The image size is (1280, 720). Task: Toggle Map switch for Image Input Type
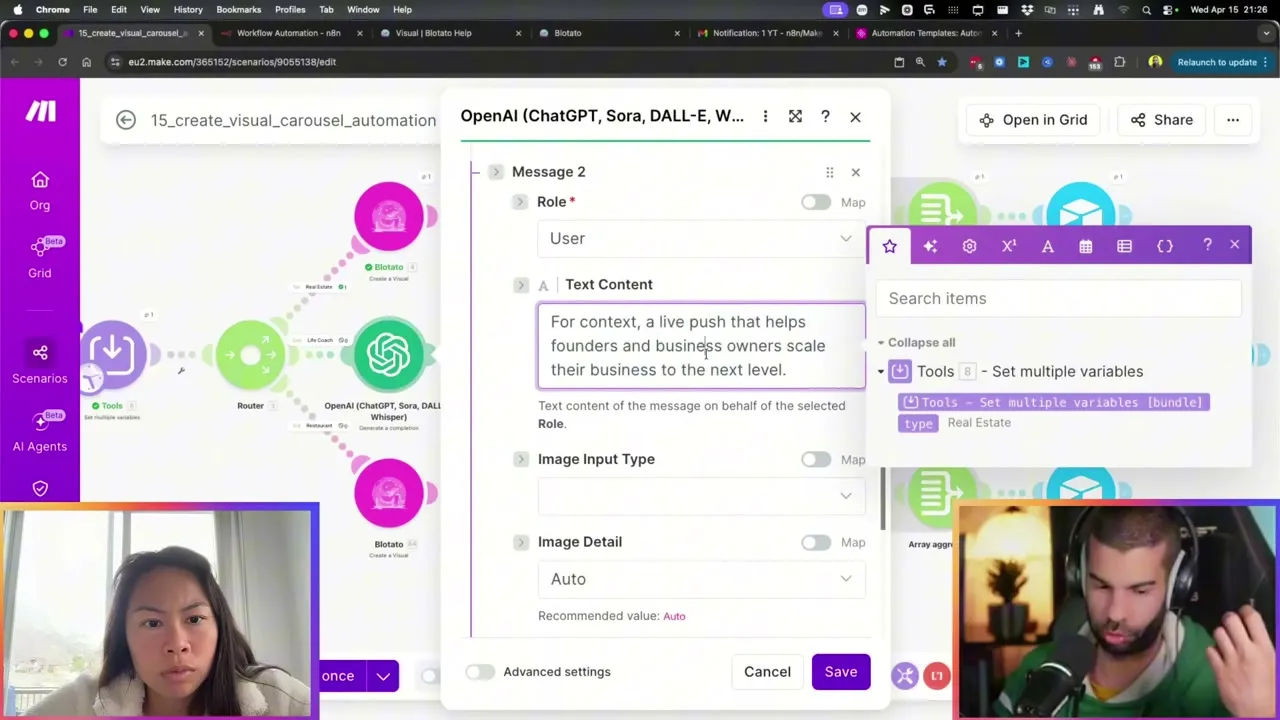(x=815, y=459)
